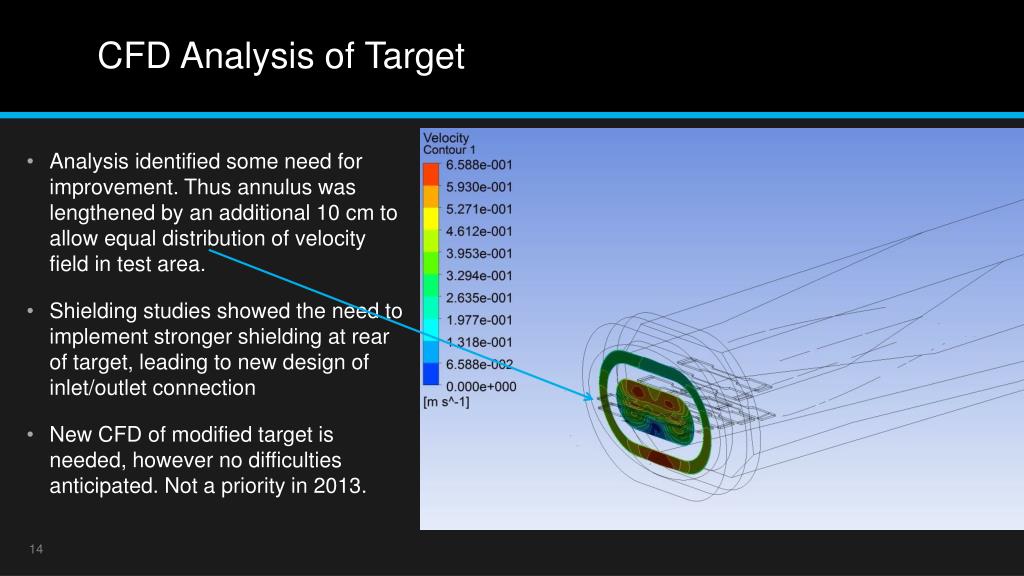Click the velocity contour cross-section in the CFD image
The image size is (1024, 576).
(654, 412)
